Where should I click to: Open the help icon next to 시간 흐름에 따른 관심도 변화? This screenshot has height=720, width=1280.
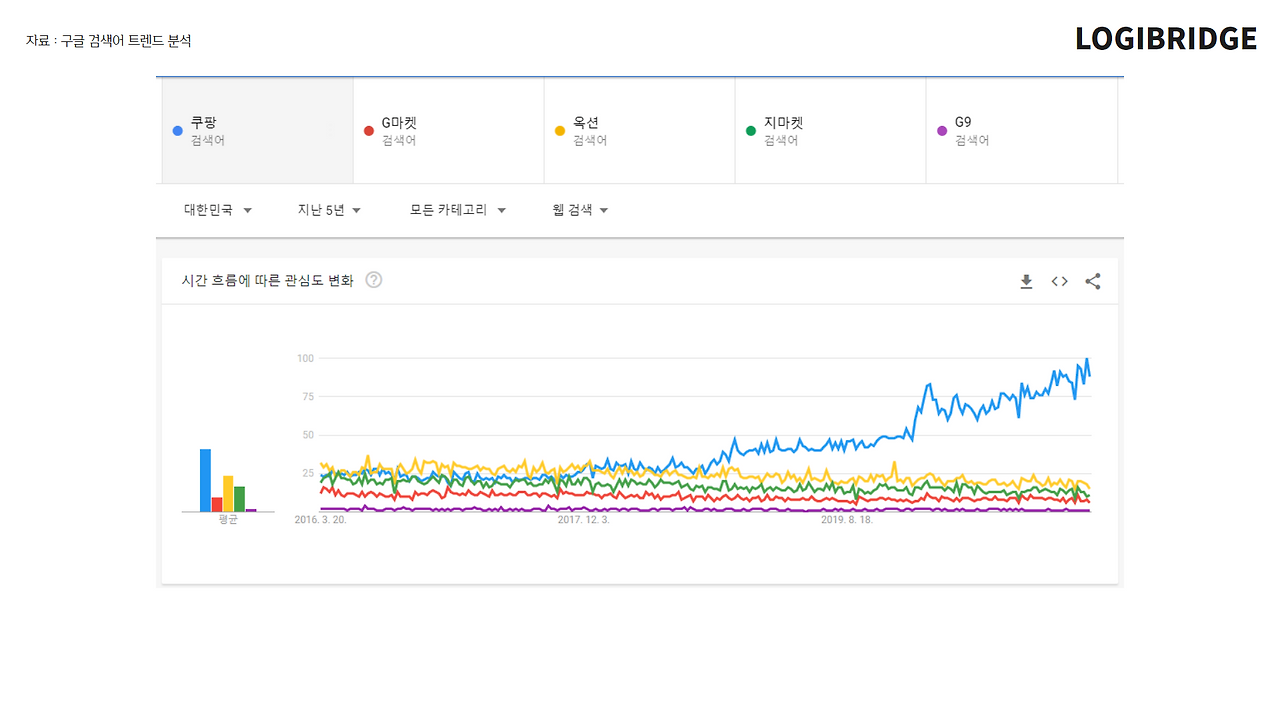(x=374, y=280)
